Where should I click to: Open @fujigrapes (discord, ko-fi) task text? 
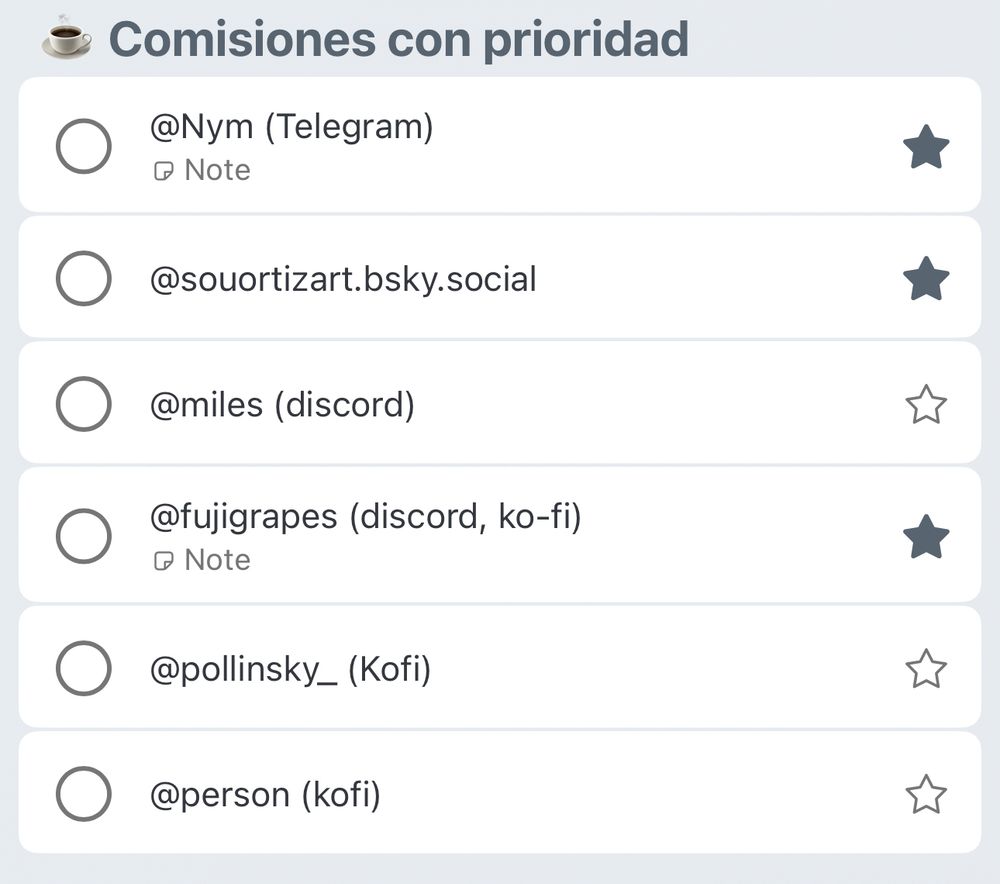pyautogui.click(x=365, y=518)
